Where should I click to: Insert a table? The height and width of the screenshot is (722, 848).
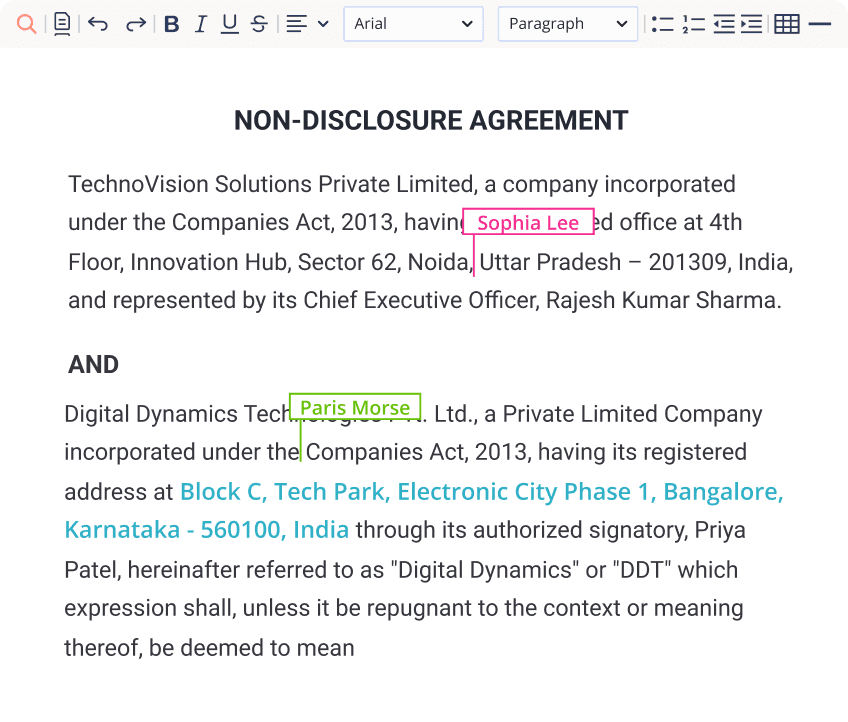pos(787,24)
